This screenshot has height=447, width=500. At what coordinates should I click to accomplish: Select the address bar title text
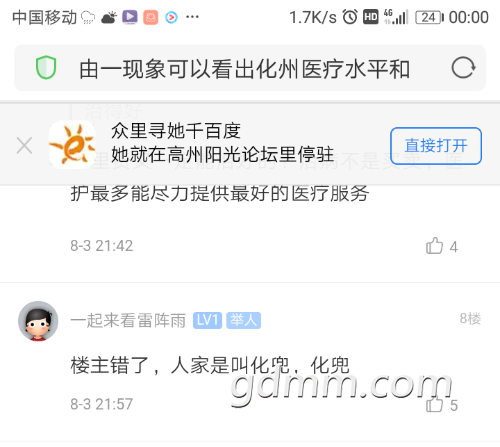point(244,69)
